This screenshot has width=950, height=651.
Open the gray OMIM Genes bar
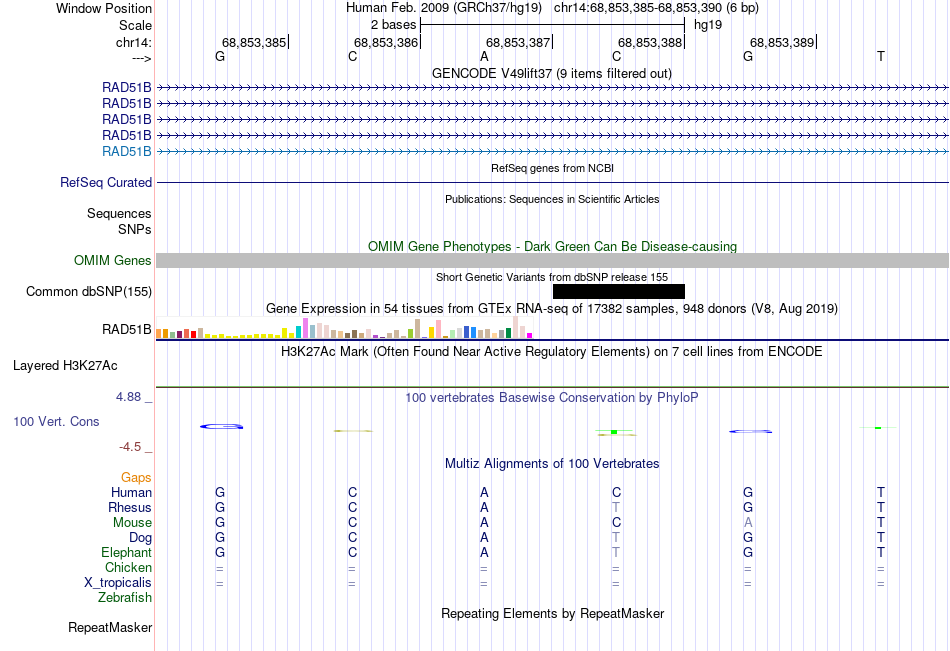552,261
